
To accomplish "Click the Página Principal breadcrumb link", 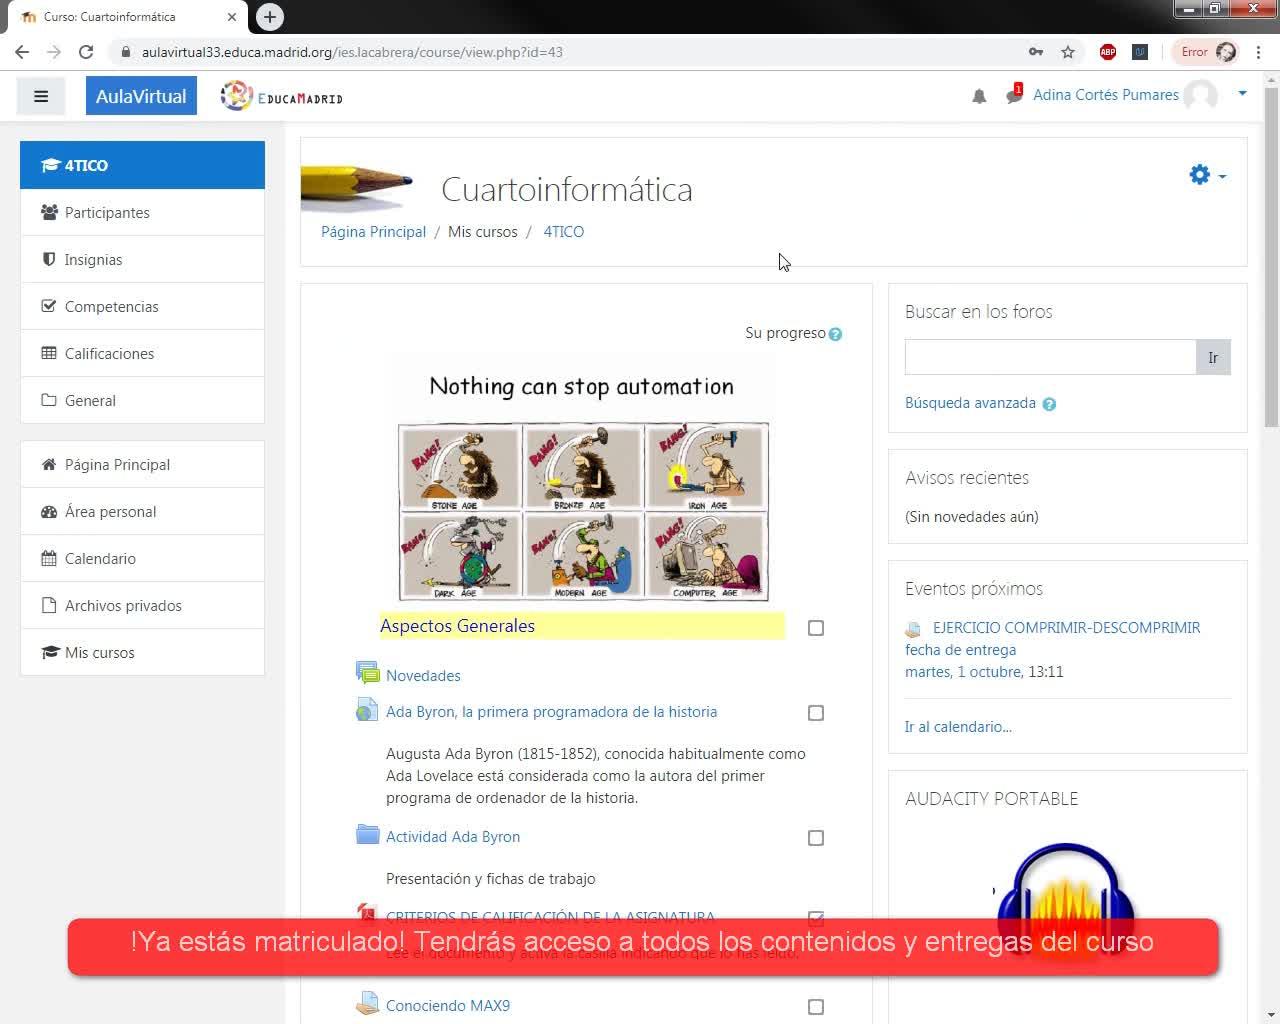I will (373, 231).
